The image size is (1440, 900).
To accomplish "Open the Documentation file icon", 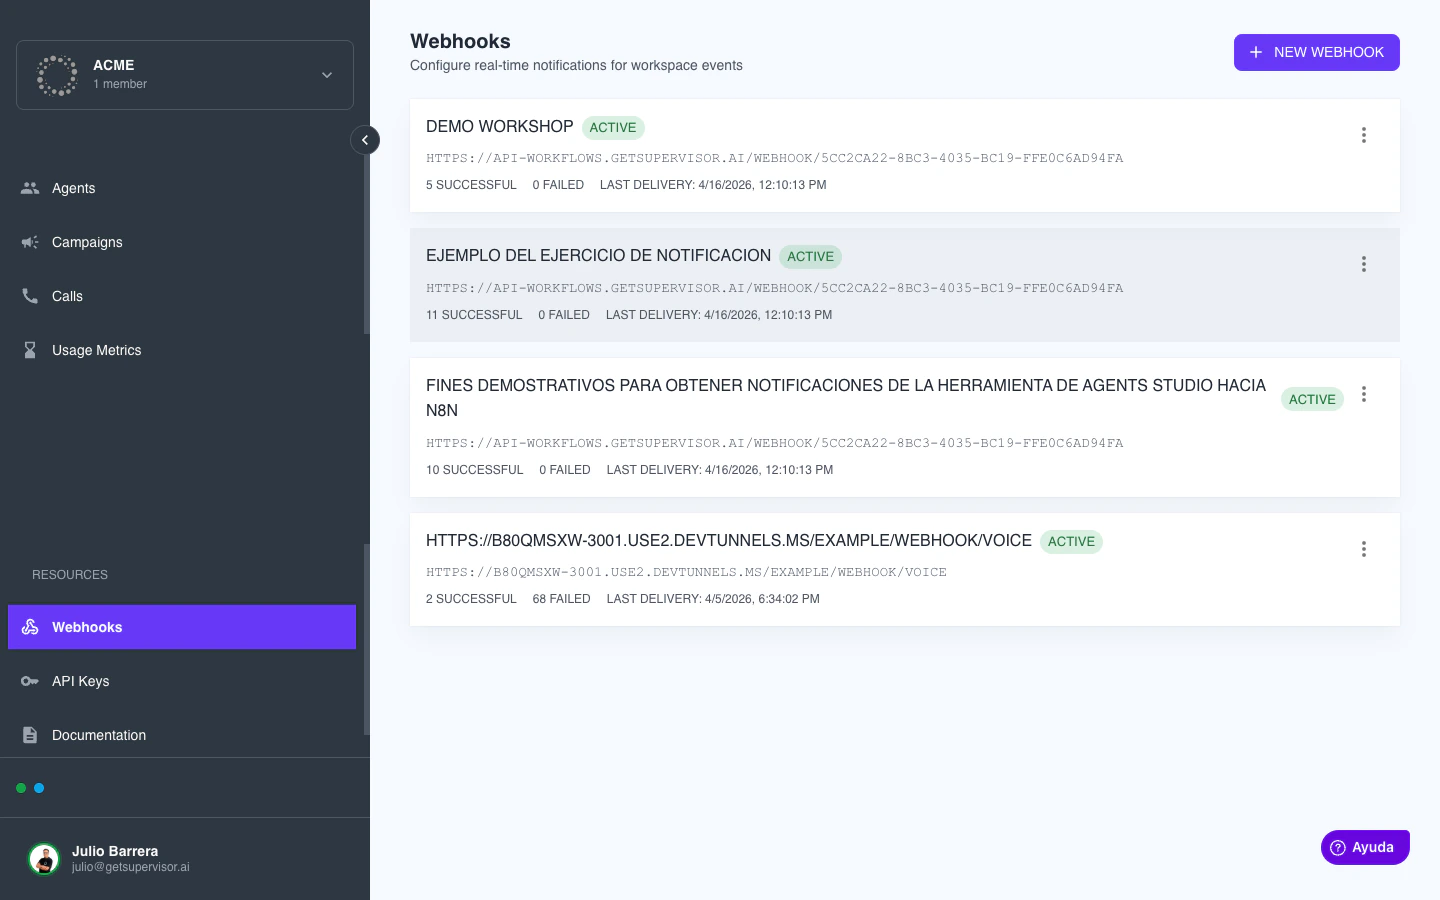I will point(30,735).
